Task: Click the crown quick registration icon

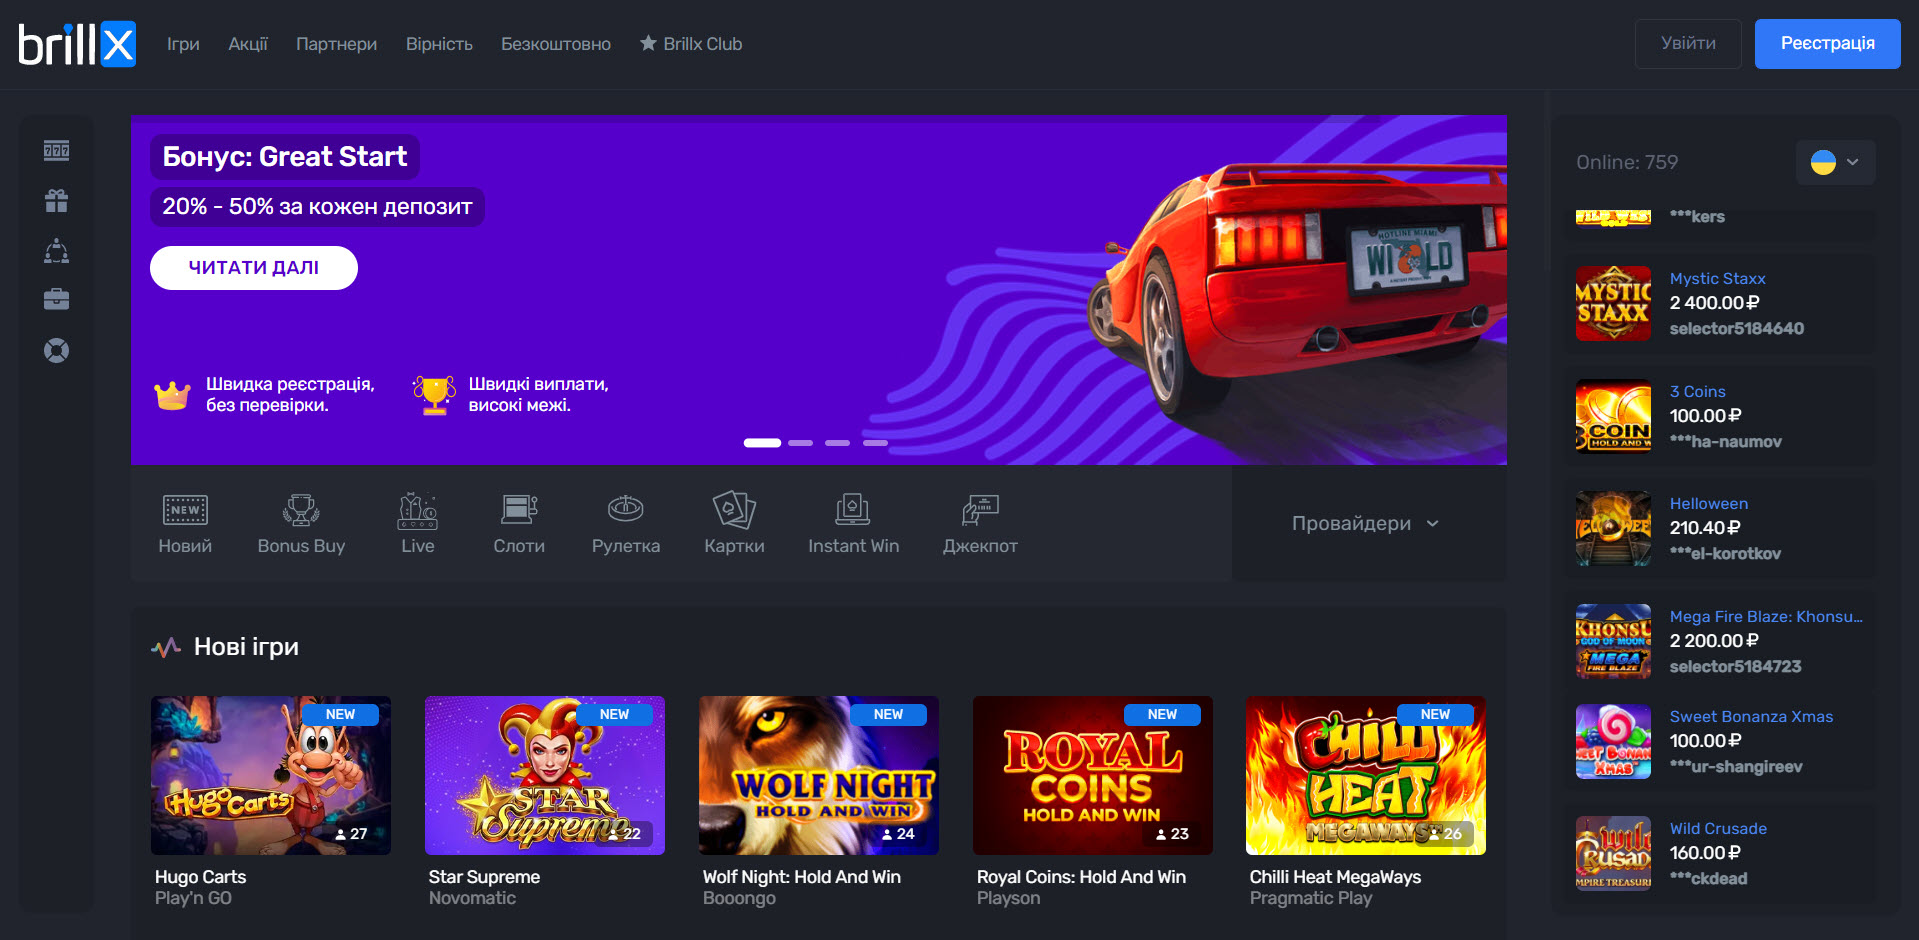Action: tap(172, 395)
